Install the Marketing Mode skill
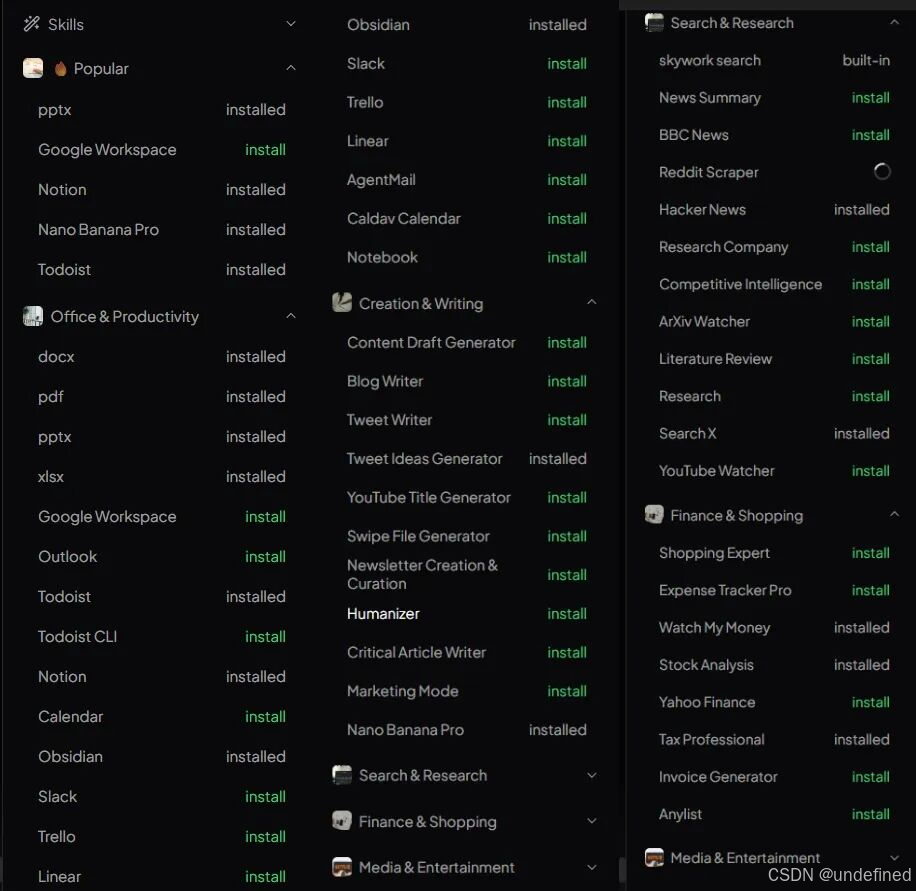The width and height of the screenshot is (916, 891). 567,691
